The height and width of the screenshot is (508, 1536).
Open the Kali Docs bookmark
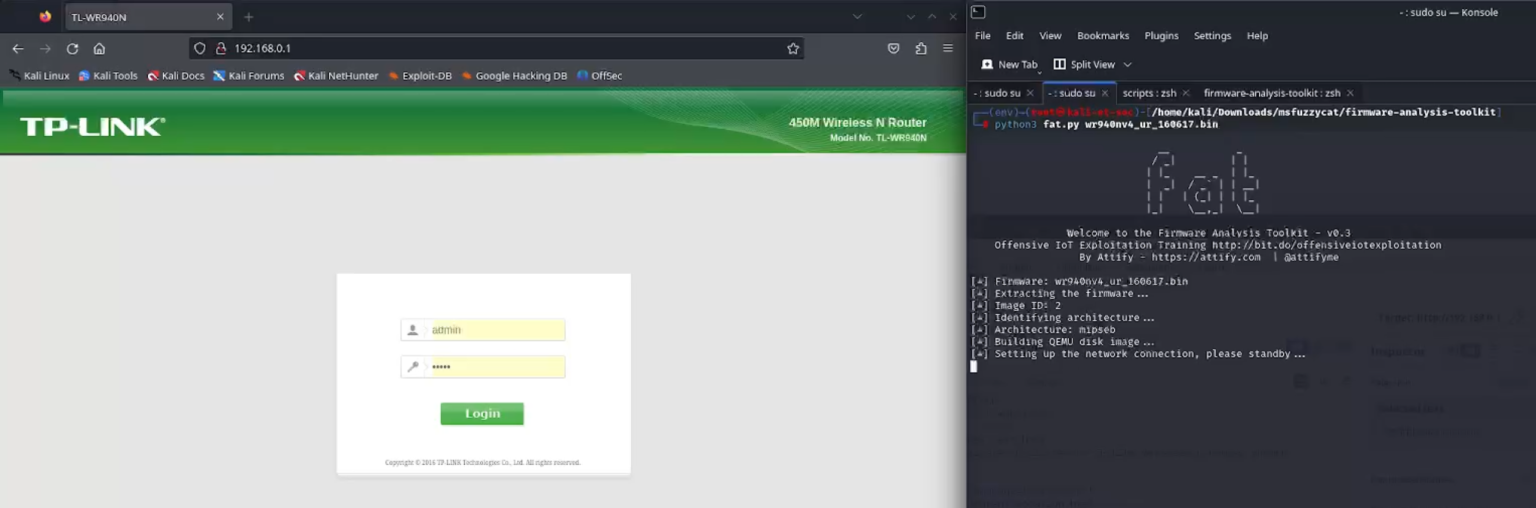[176, 75]
